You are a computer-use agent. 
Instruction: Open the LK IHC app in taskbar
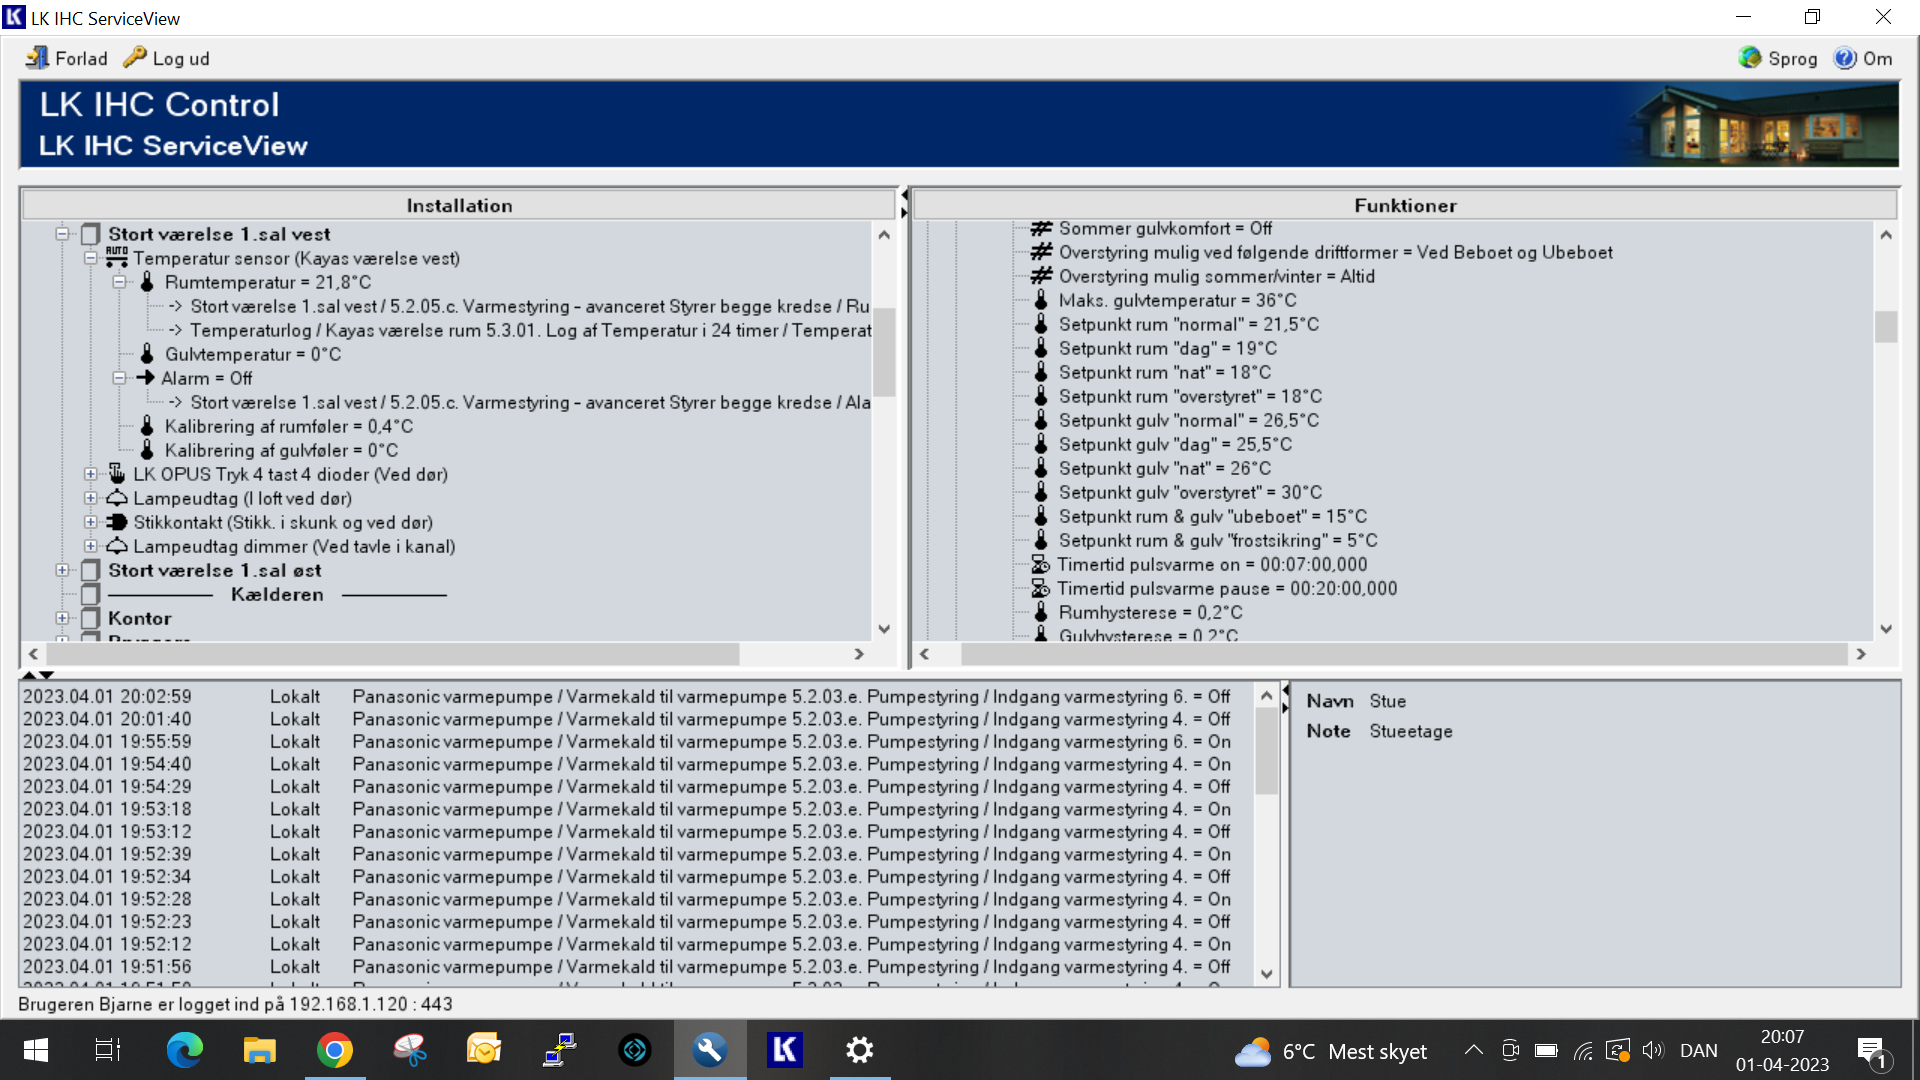784,1050
